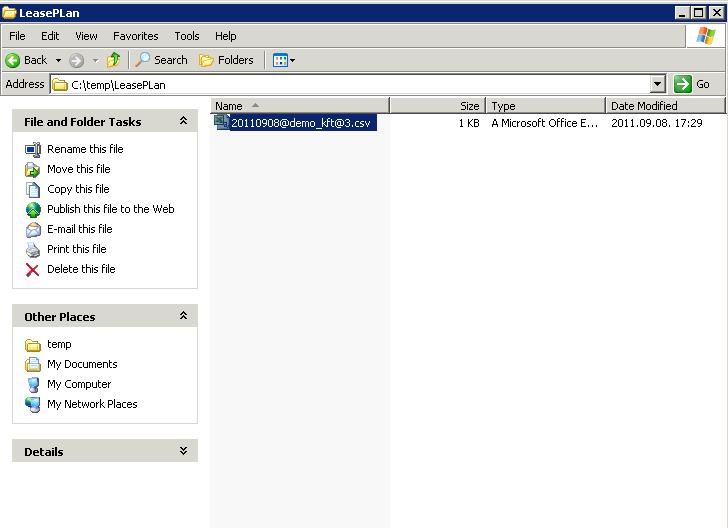Sort by the Type column header

coord(545,106)
